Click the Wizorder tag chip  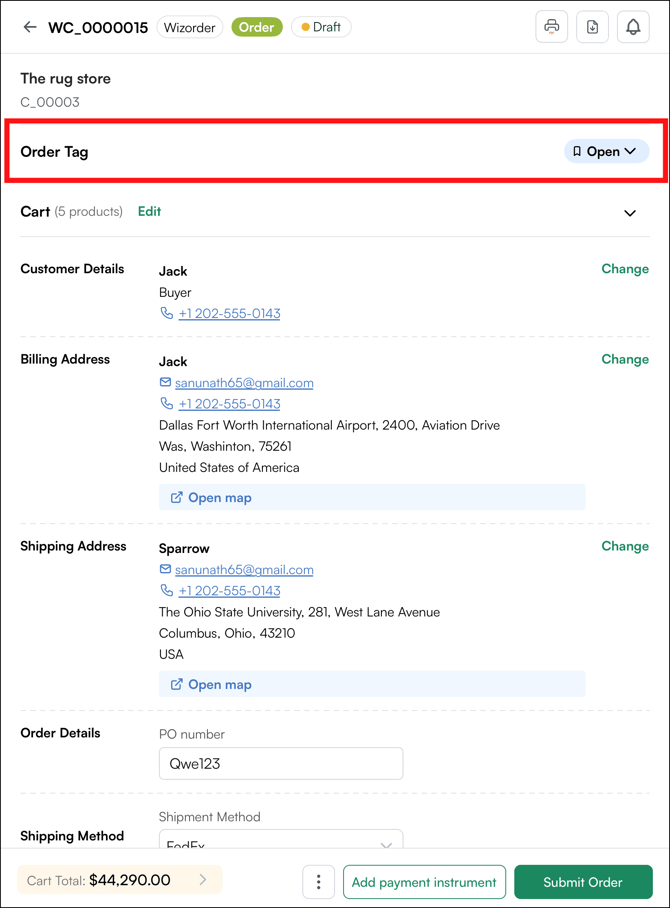coord(189,27)
